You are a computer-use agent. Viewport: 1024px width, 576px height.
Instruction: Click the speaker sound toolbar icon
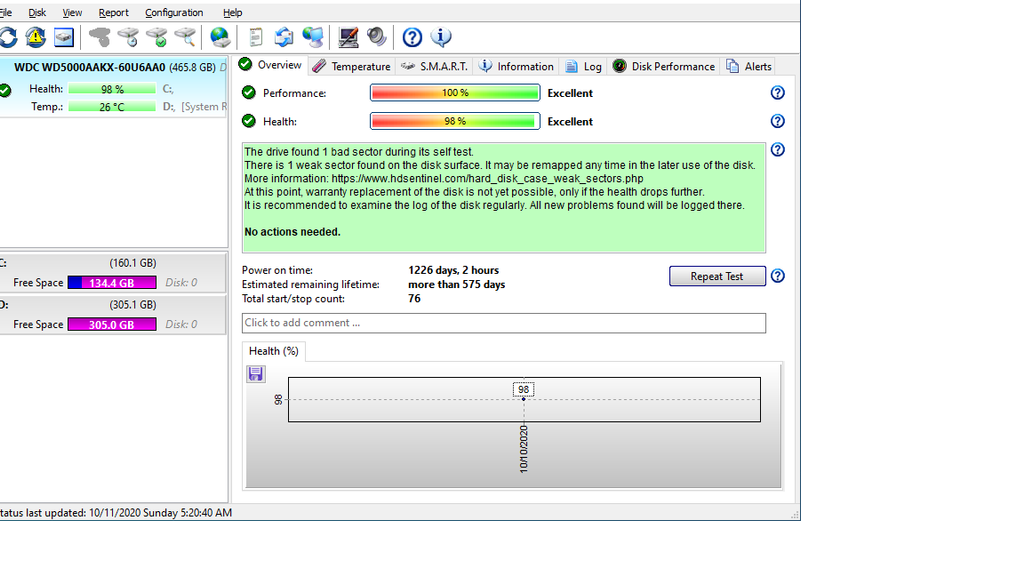point(377,37)
